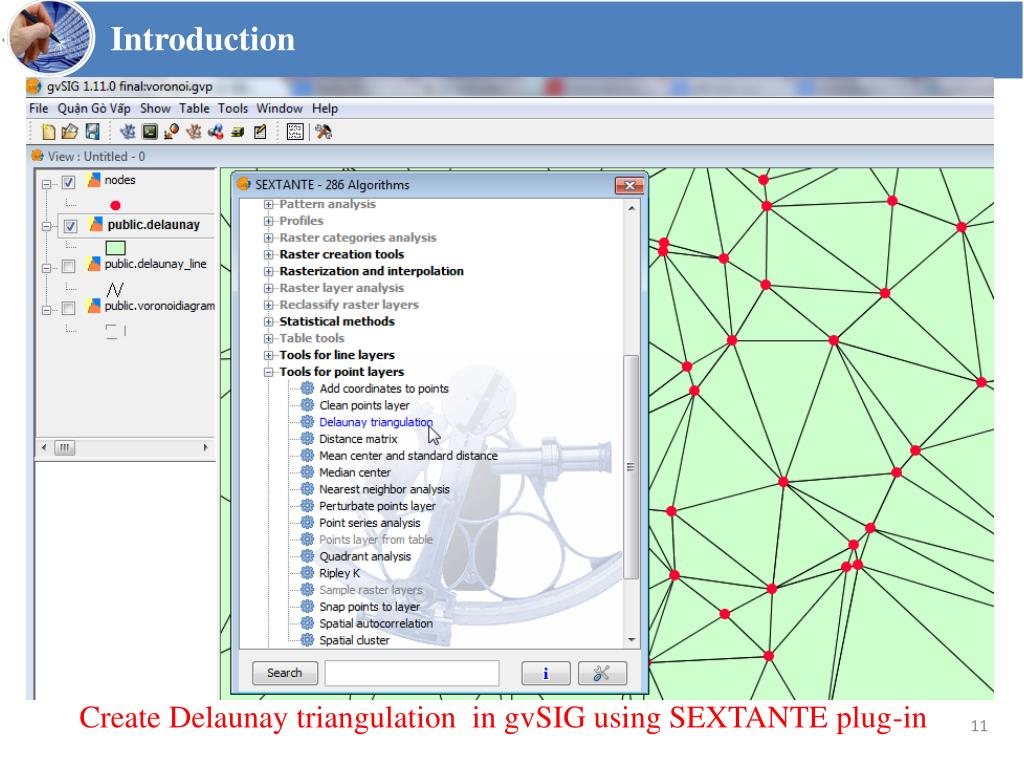Select the Nearest neighbor analysis algorithm
Screen dimensions: 1024x768
(385, 489)
